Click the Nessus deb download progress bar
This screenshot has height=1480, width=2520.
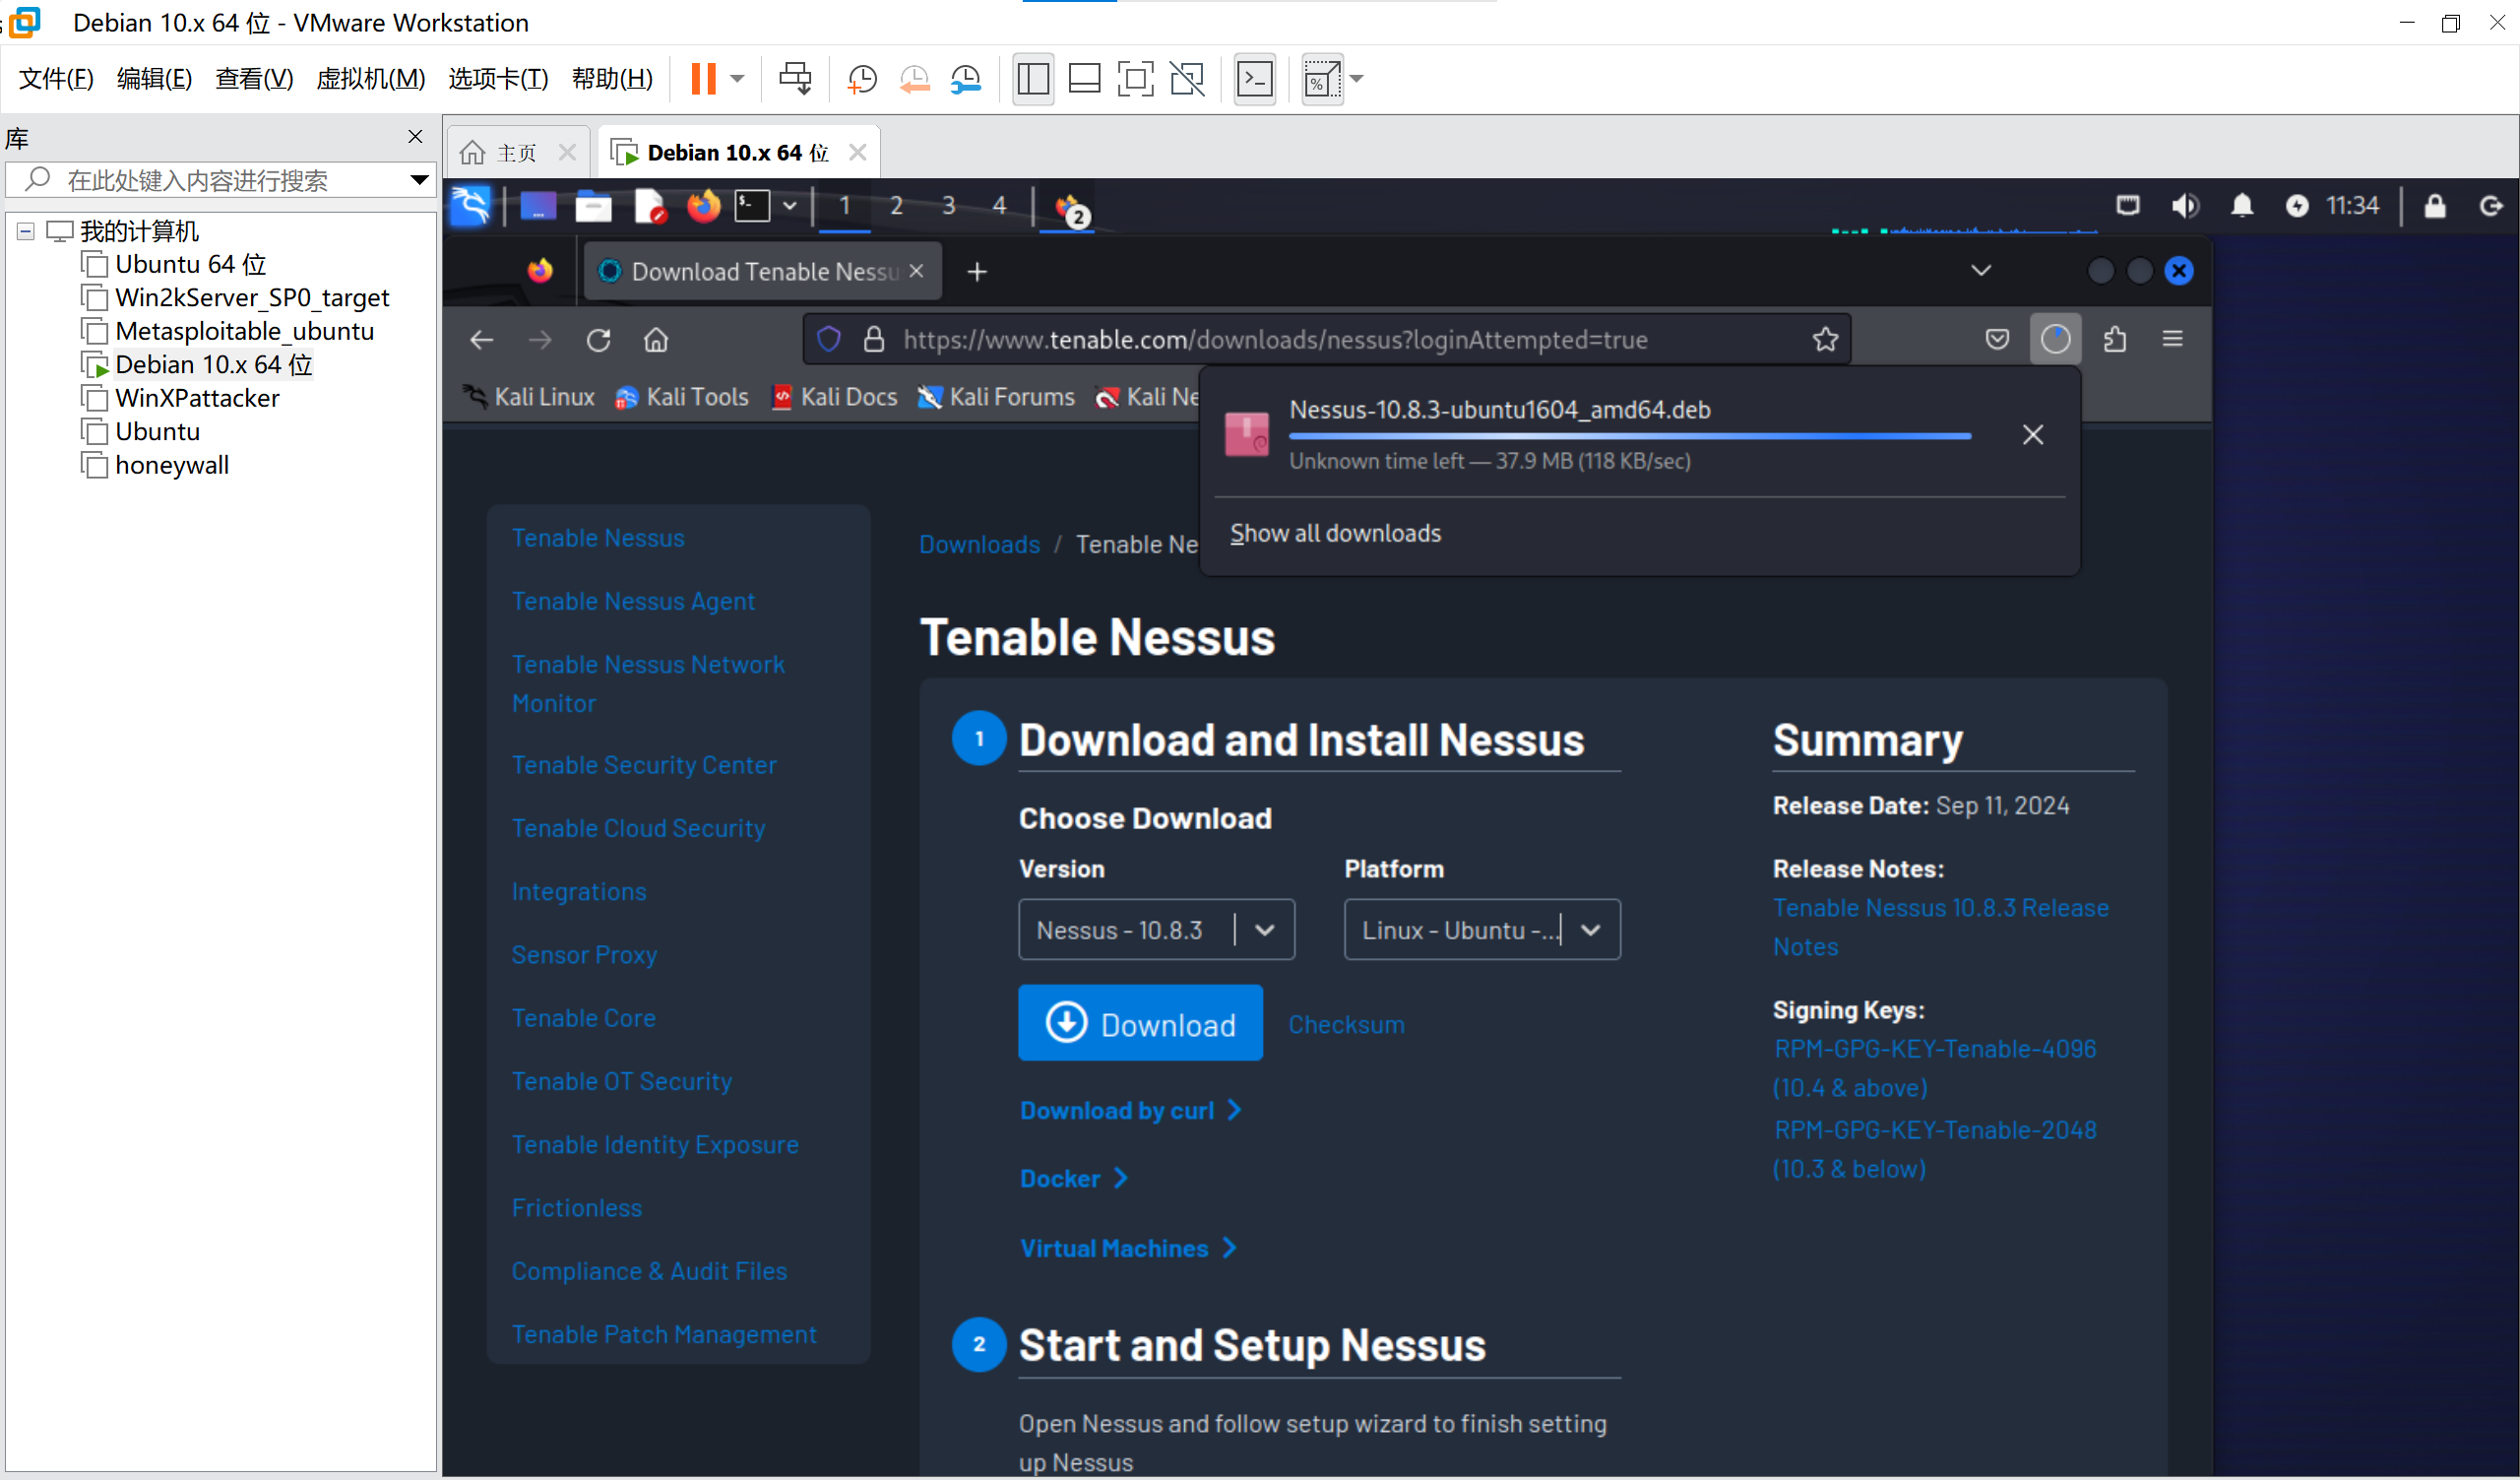coord(1629,436)
